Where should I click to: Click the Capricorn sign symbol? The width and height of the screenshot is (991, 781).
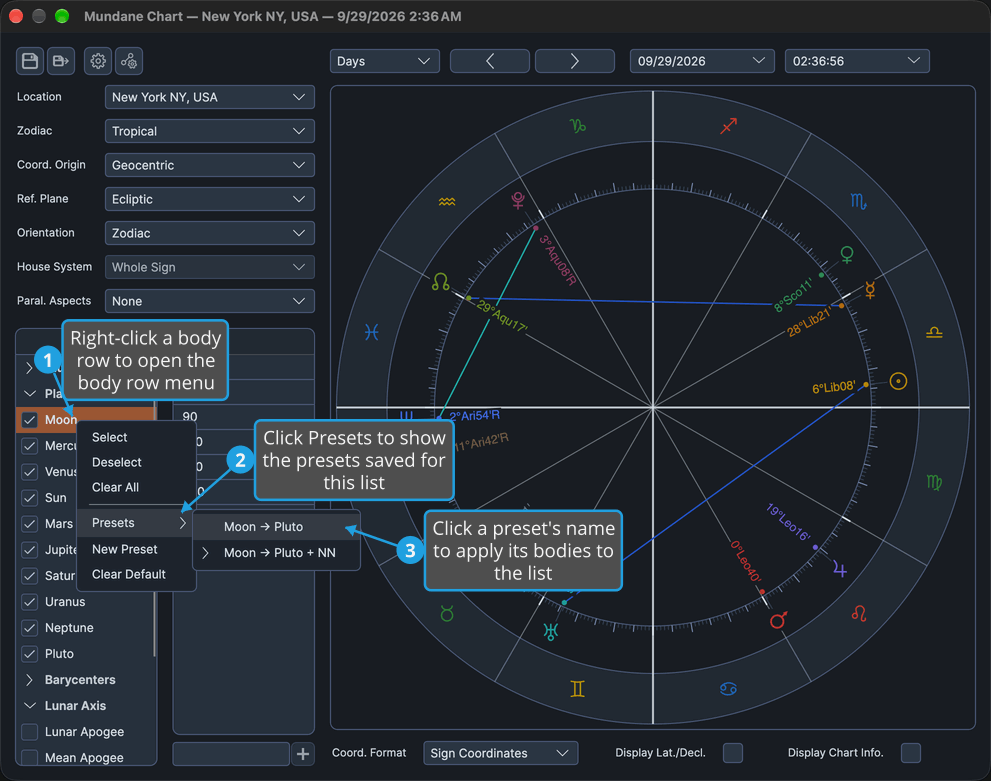click(578, 126)
